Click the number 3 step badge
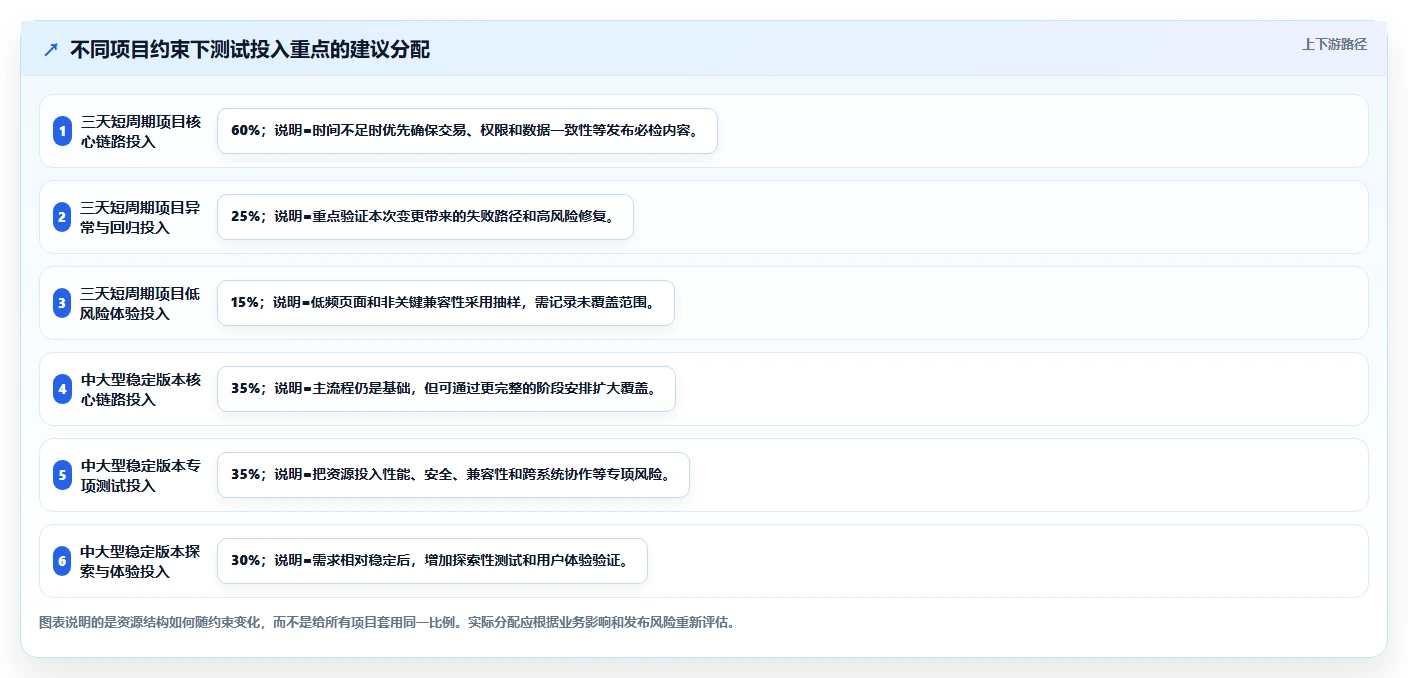This screenshot has height=678, width=1408. tap(62, 303)
